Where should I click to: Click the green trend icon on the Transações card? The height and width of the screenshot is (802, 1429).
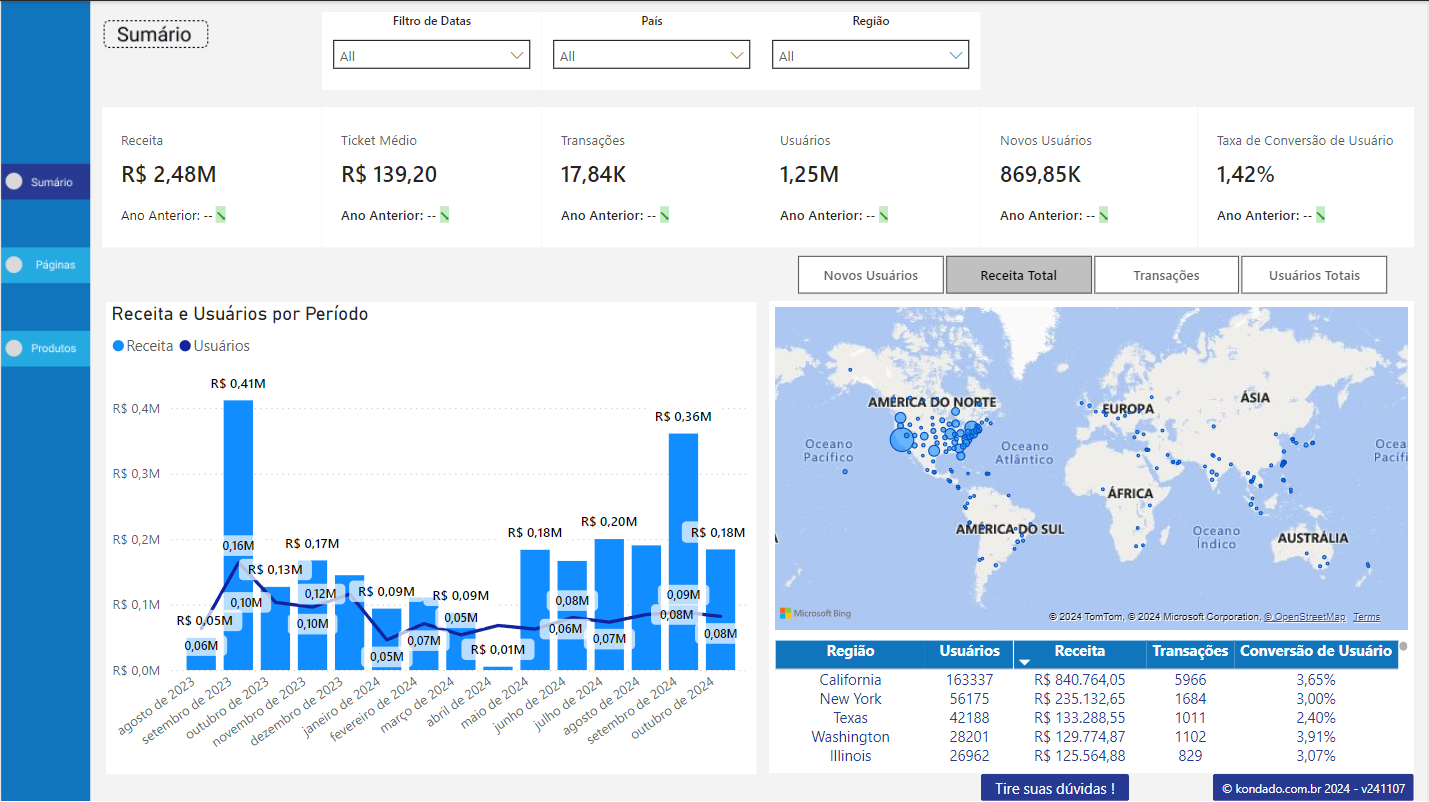tap(666, 214)
